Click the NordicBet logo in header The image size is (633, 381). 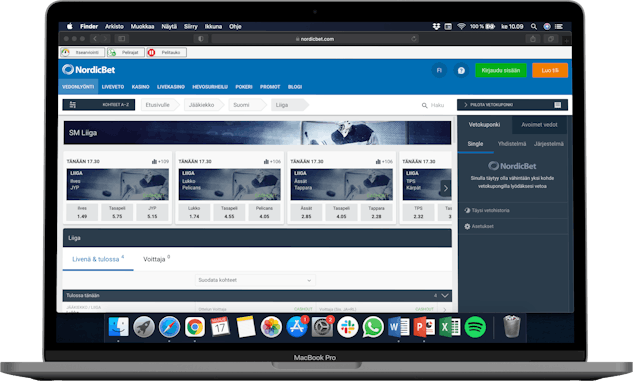click(x=89, y=70)
